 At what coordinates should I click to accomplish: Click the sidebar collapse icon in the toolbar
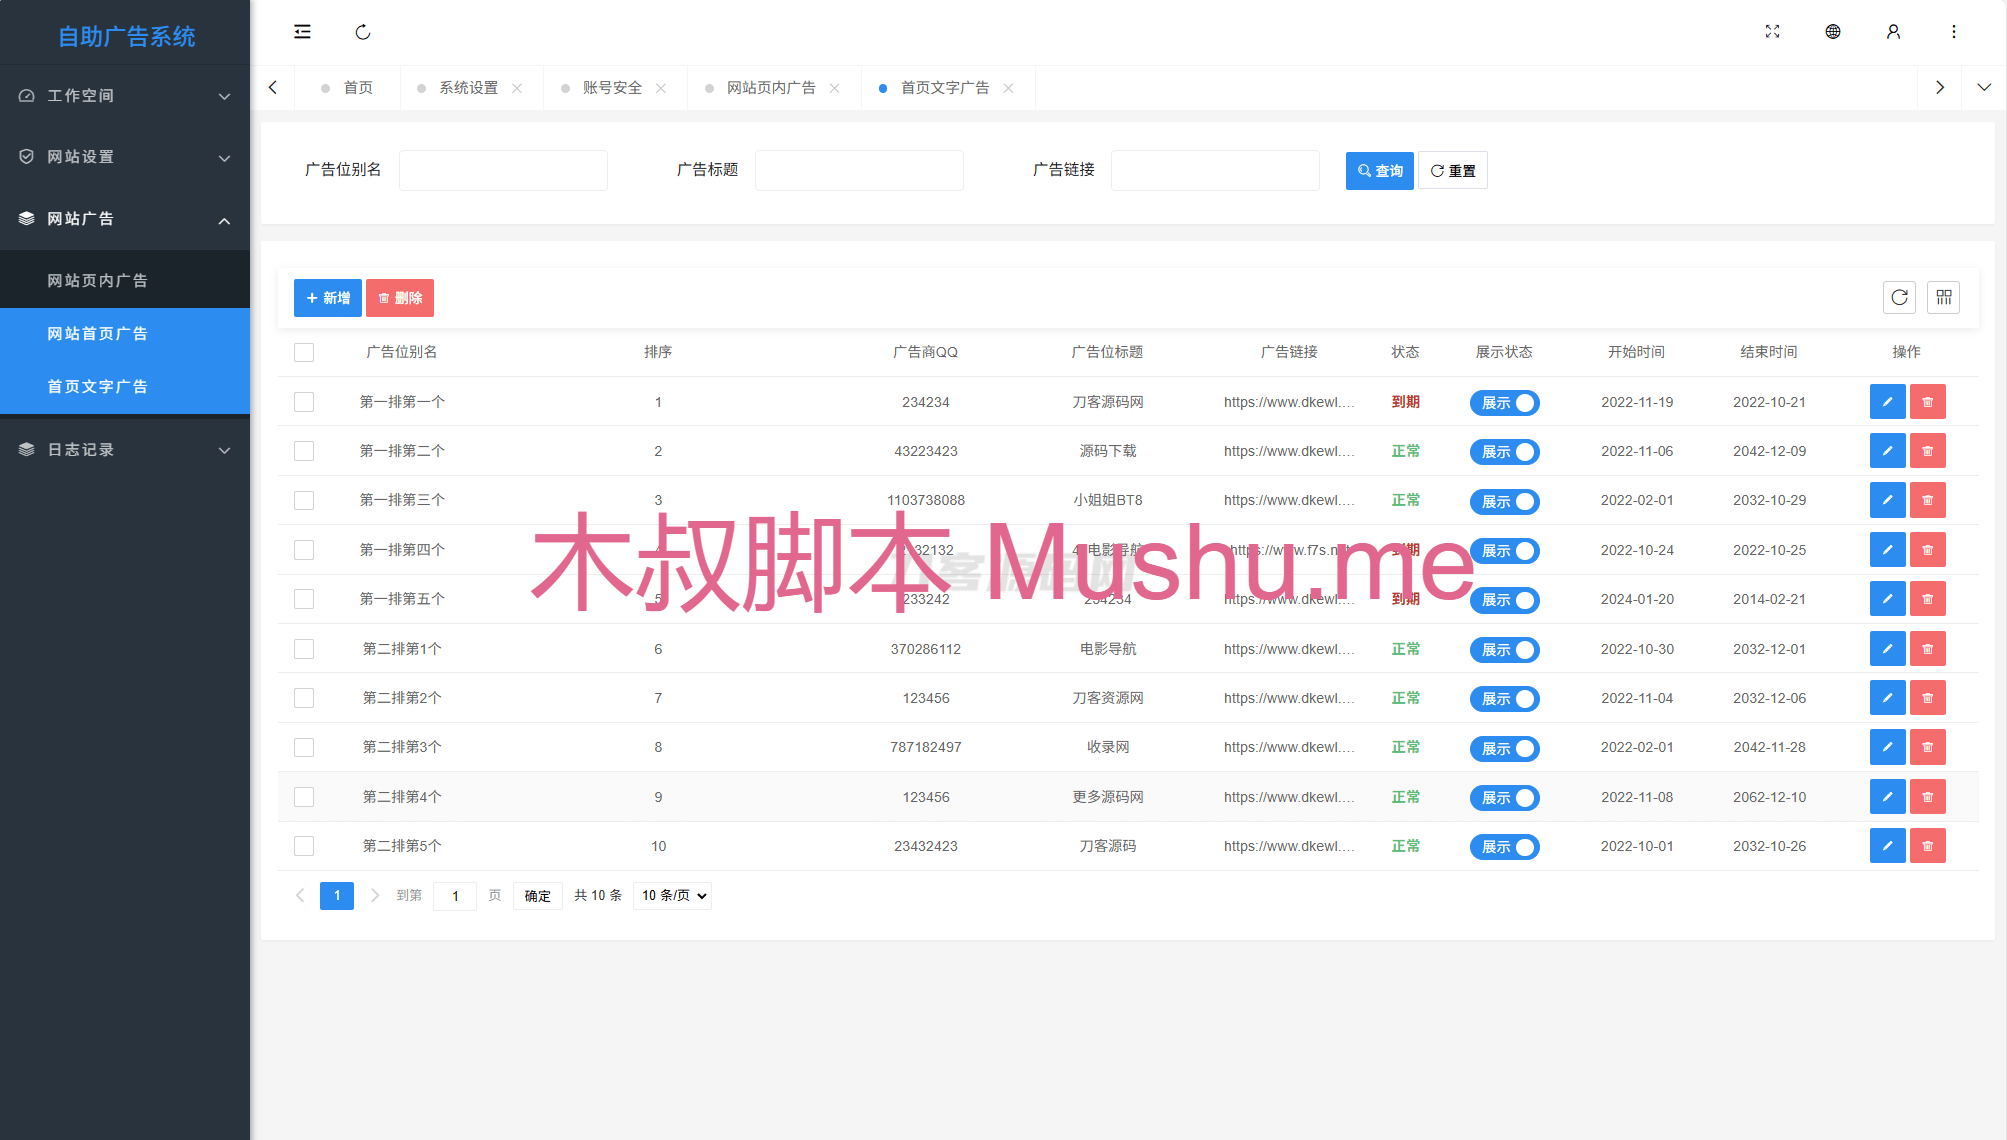coord(303,31)
